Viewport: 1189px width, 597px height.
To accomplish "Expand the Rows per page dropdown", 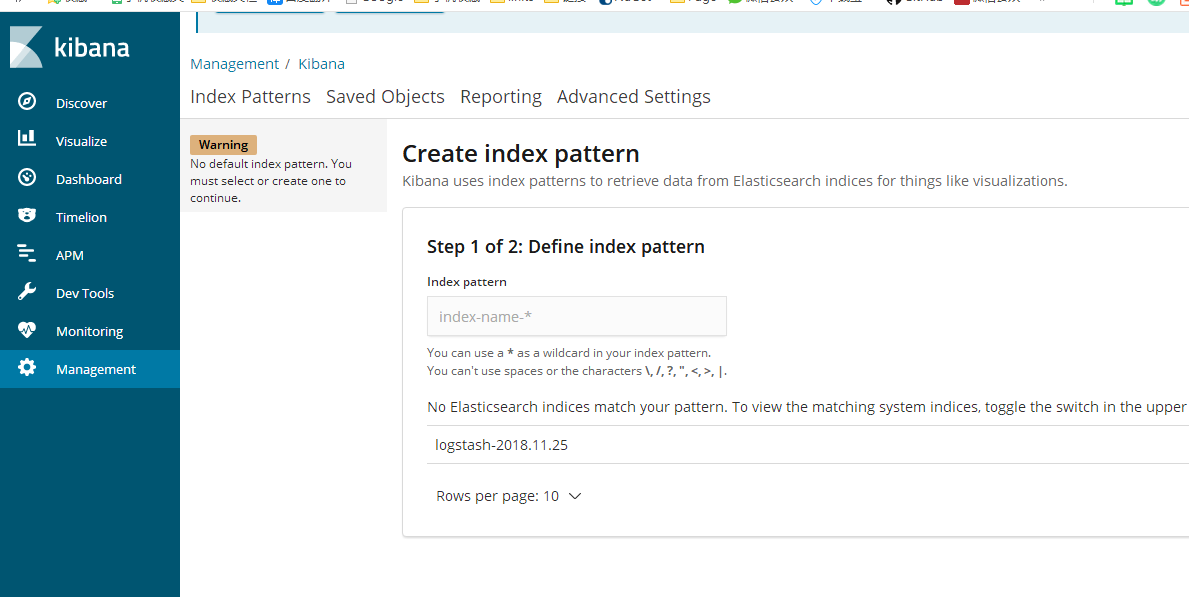I will [x=508, y=496].
